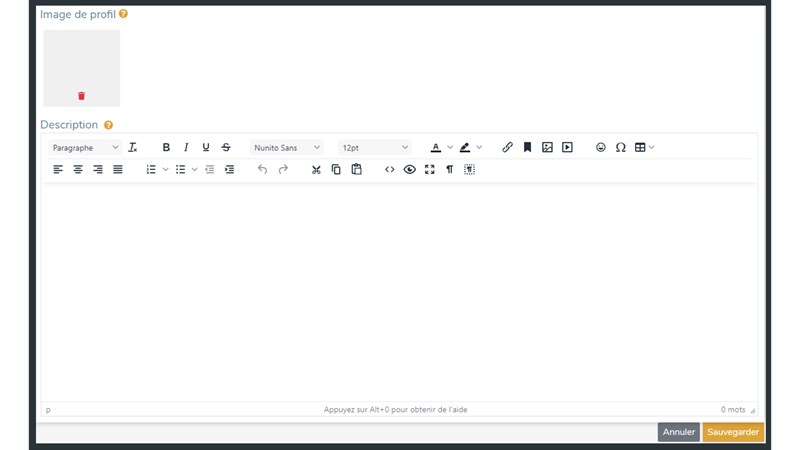Click the editor resize handle
Image resolution: width=800 pixels, height=450 pixels.
pyautogui.click(x=753, y=410)
